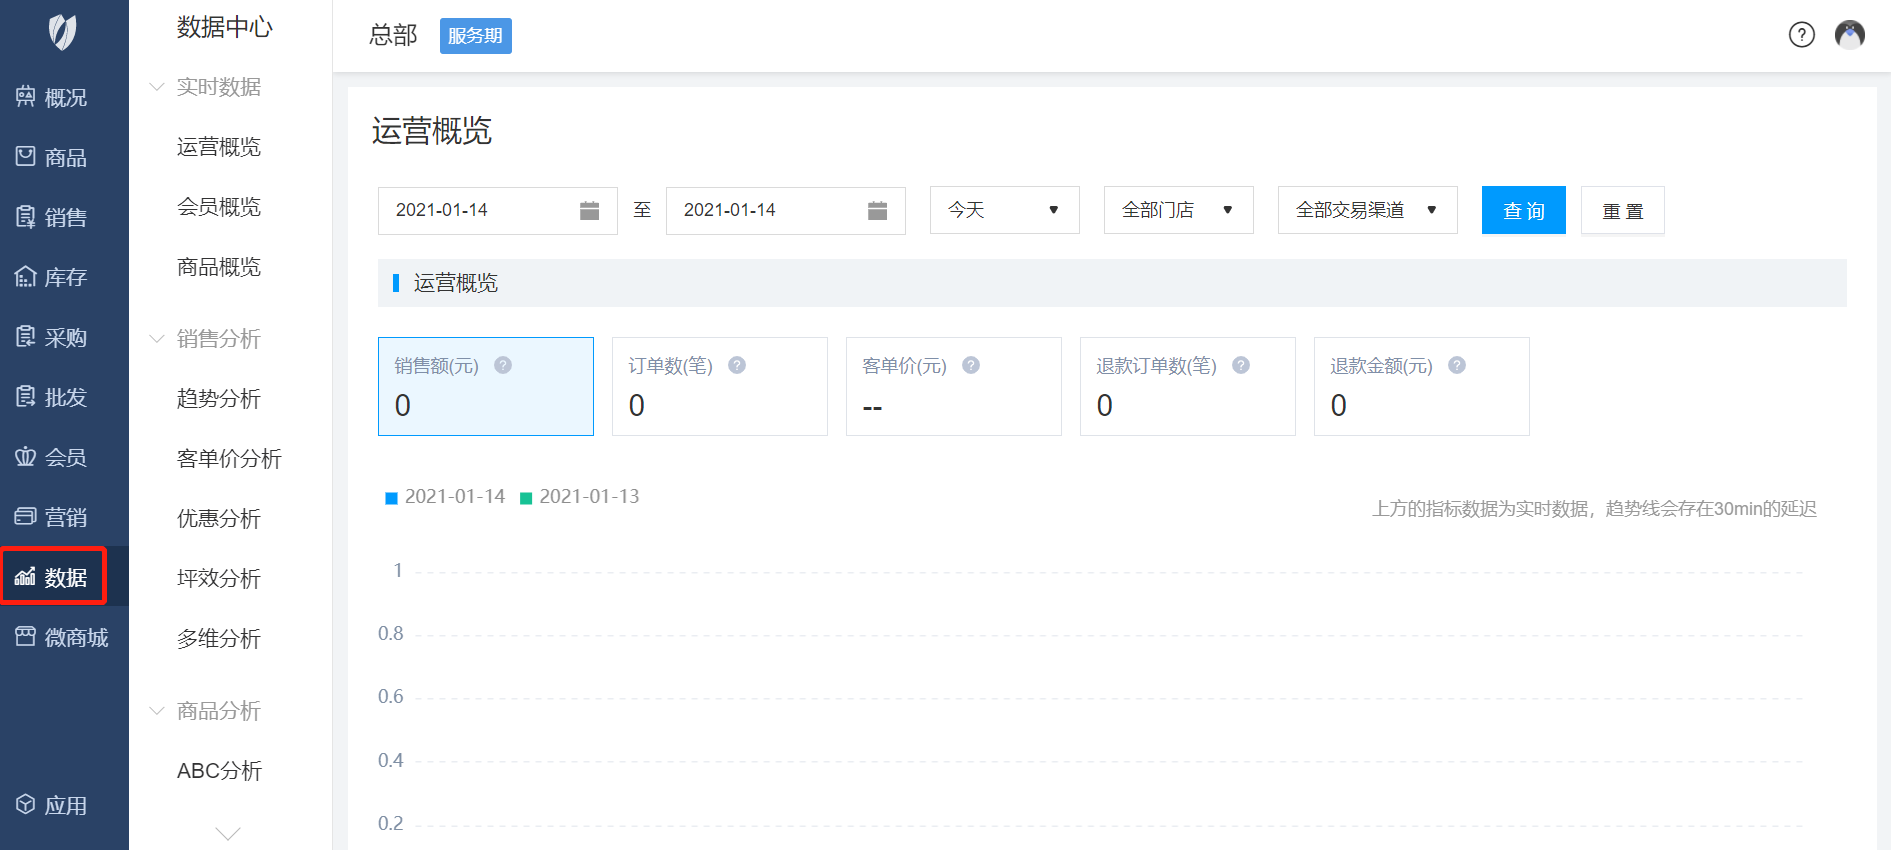This screenshot has width=1891, height=850.
Task: Go to 趋势分析 submenu item
Action: tap(219, 399)
